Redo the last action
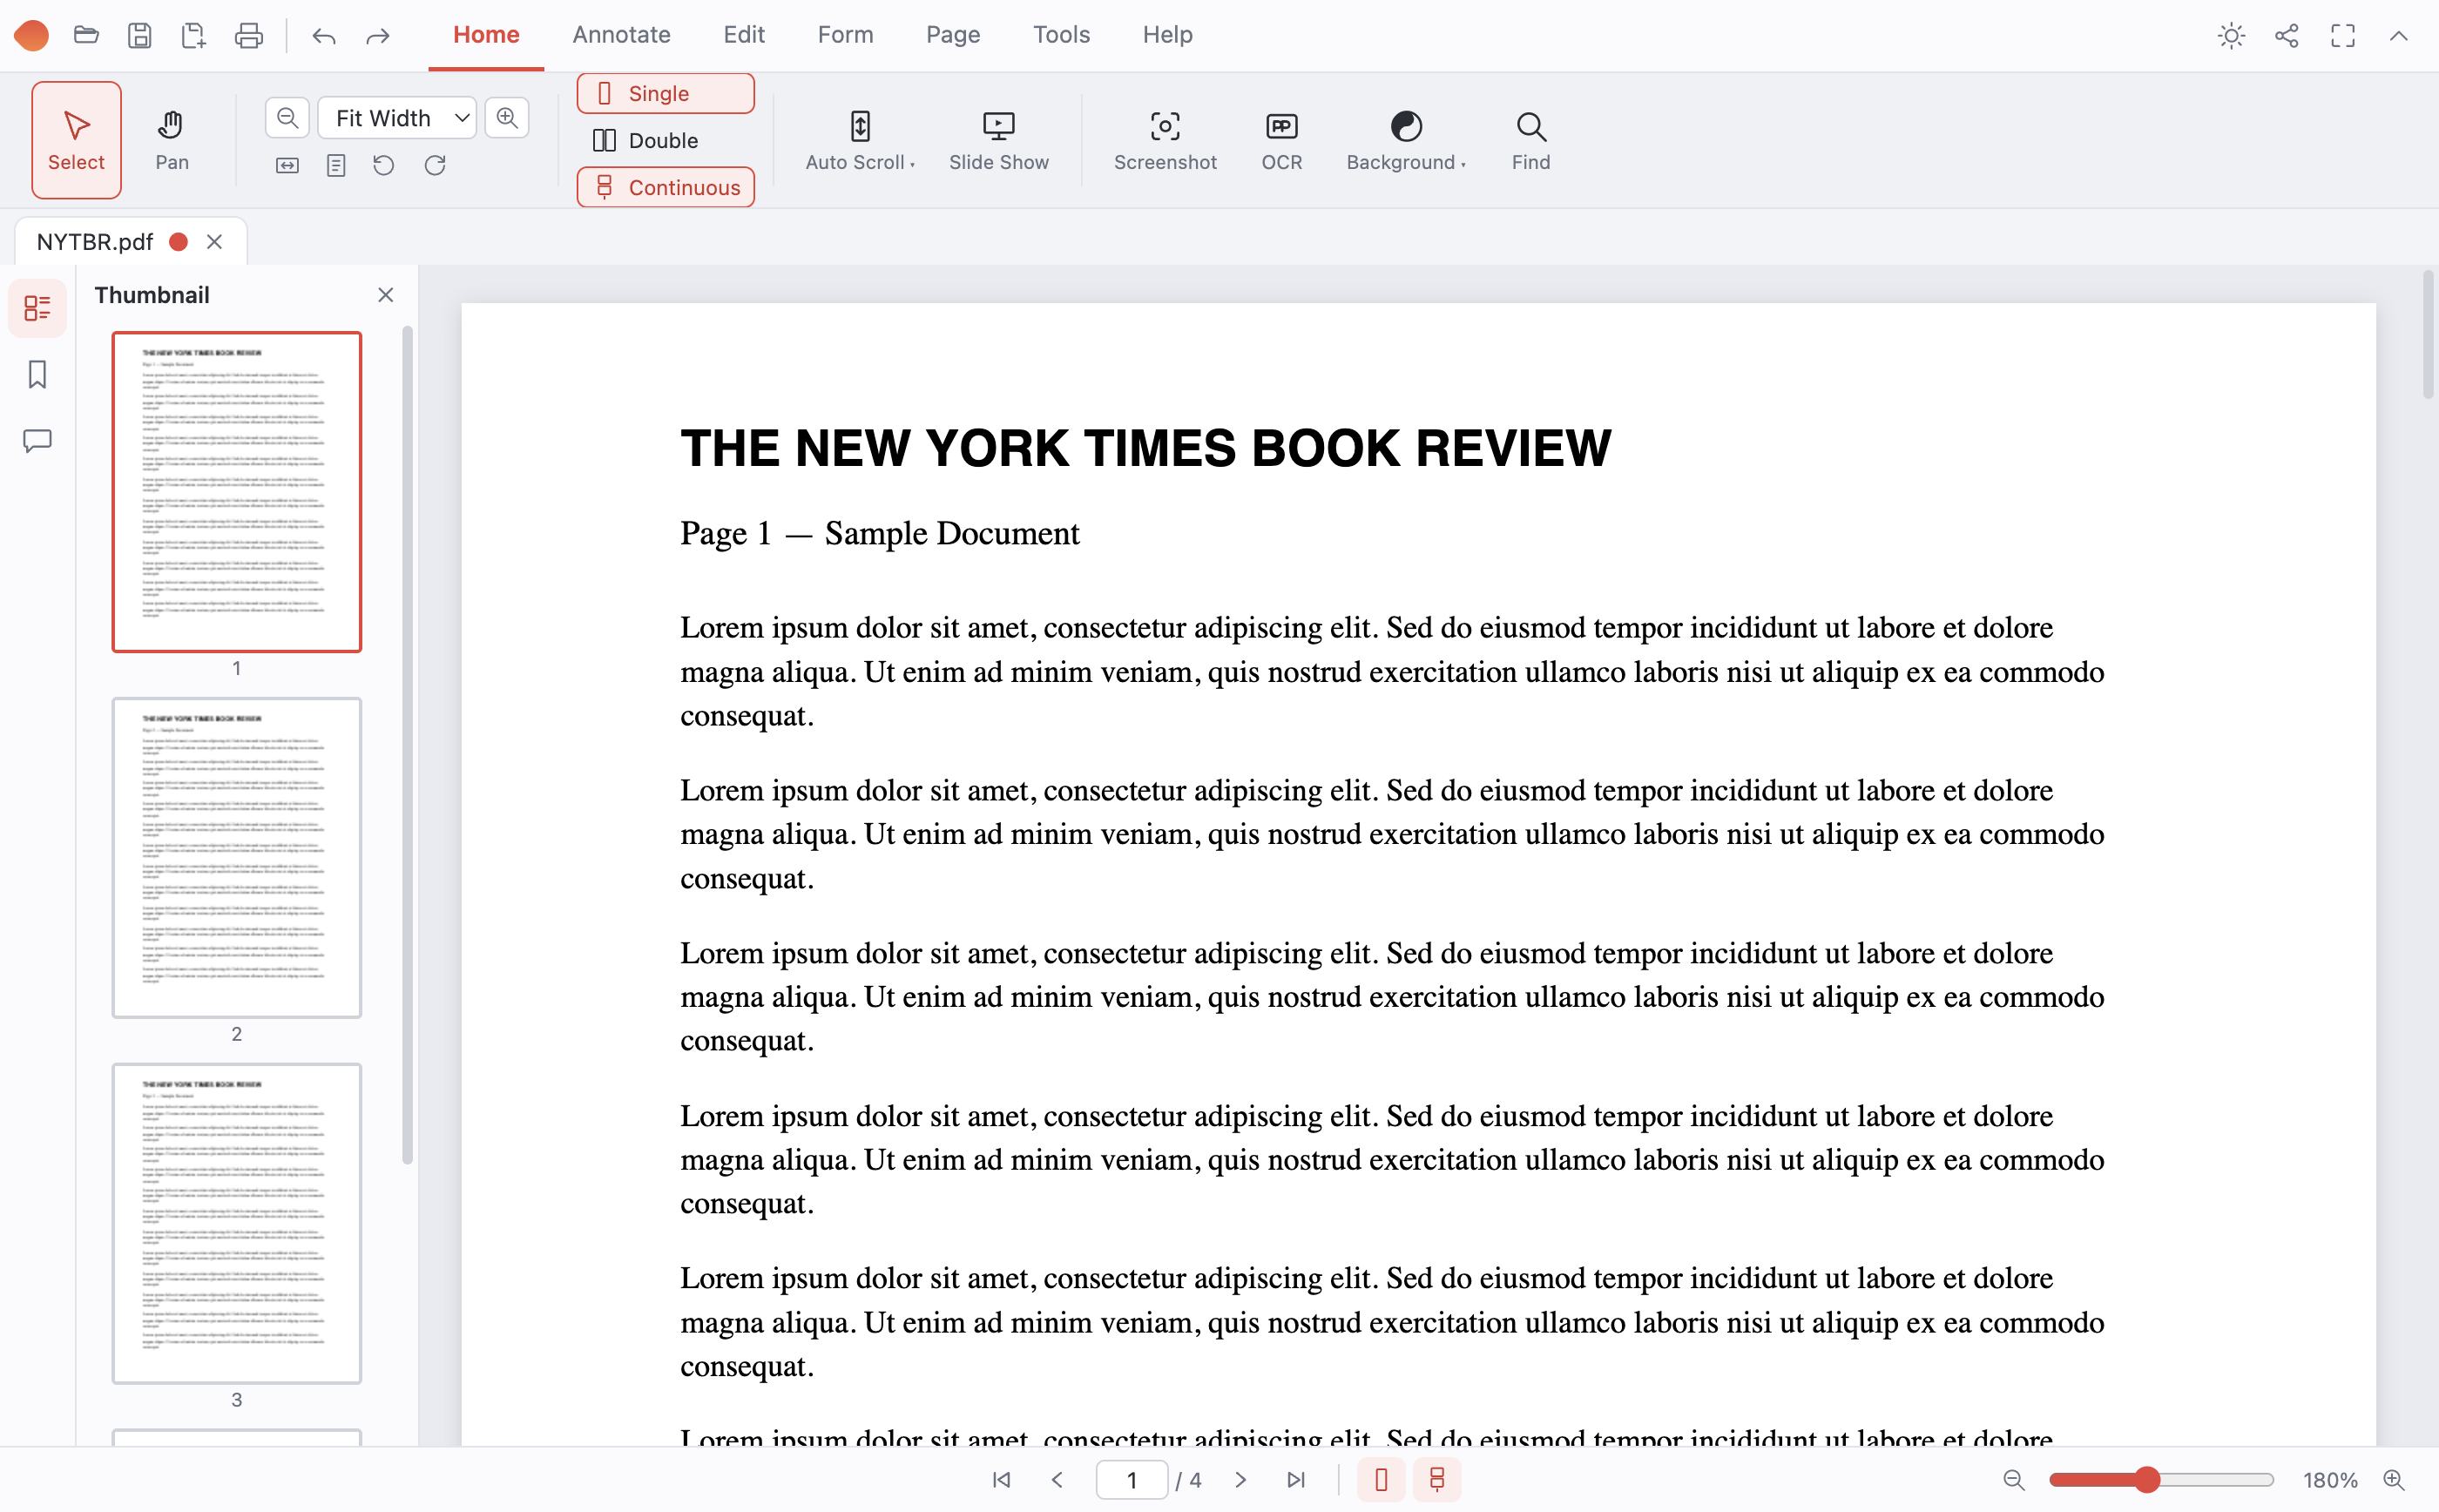 [x=377, y=37]
